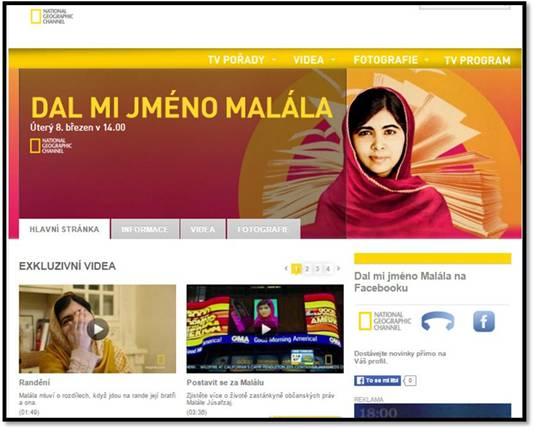Open the Randění video title link
This screenshot has height=428, width=534.
[34, 382]
